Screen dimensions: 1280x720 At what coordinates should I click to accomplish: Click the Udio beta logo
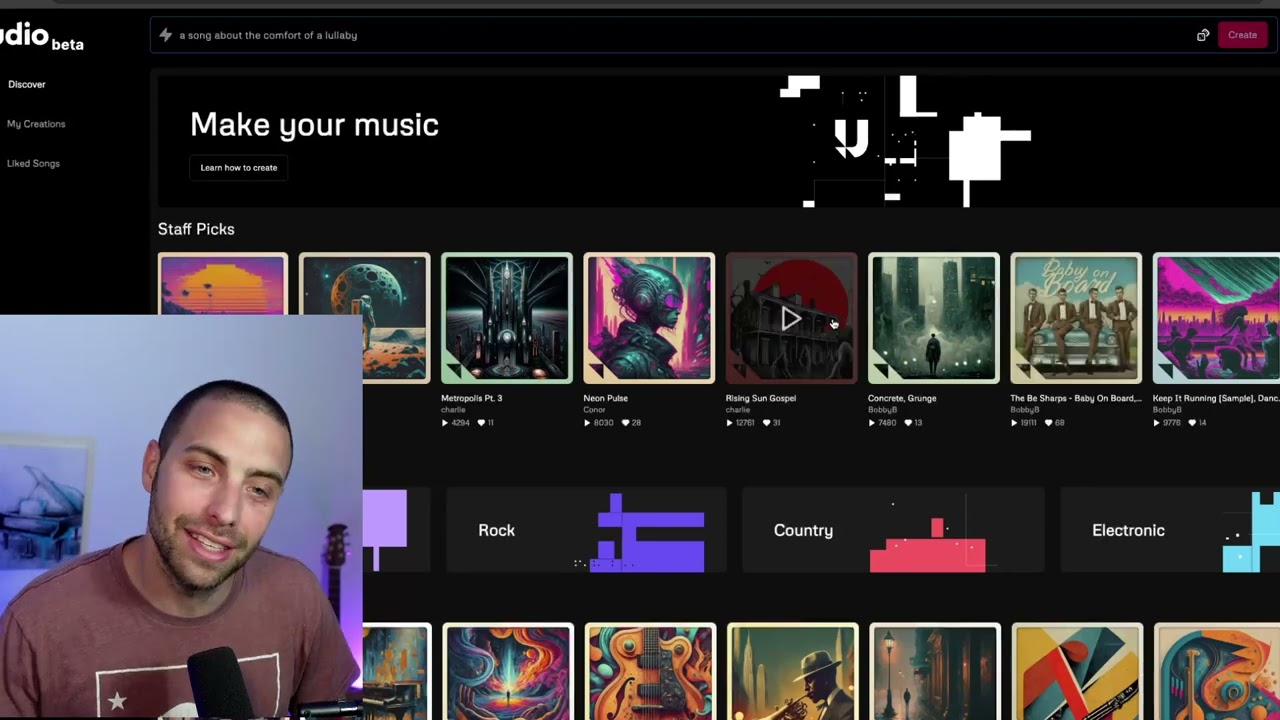[x=42, y=37]
